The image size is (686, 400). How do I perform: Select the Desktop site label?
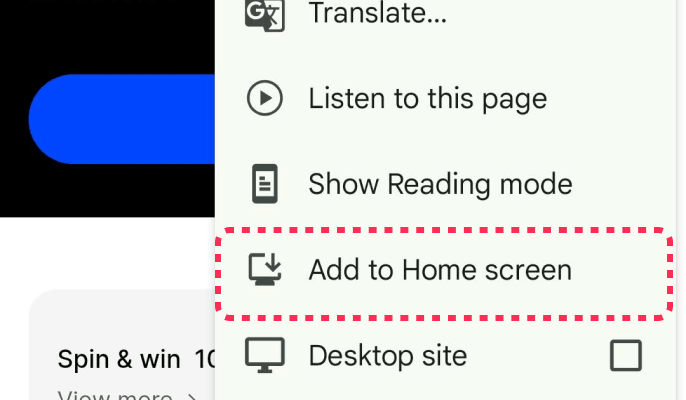click(x=388, y=355)
